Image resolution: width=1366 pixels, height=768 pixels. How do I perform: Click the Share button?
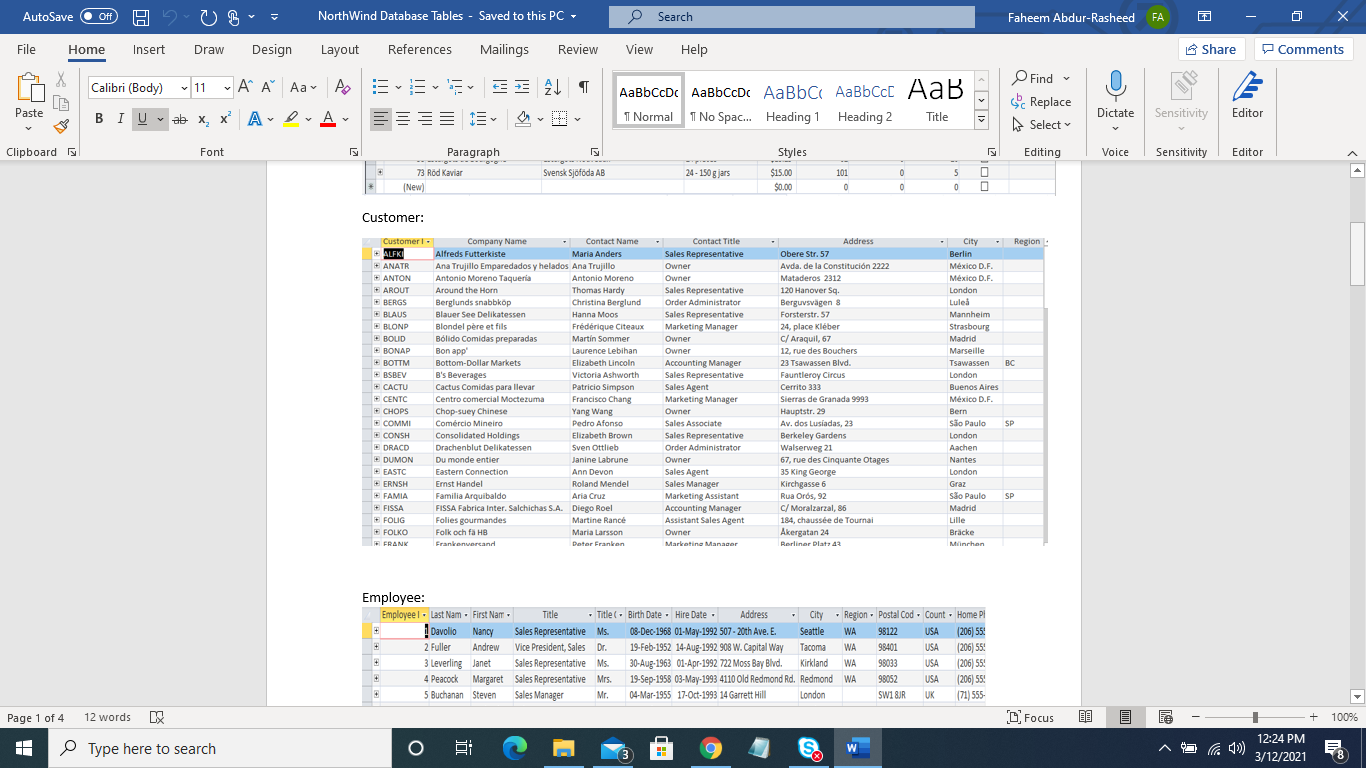tap(1211, 49)
